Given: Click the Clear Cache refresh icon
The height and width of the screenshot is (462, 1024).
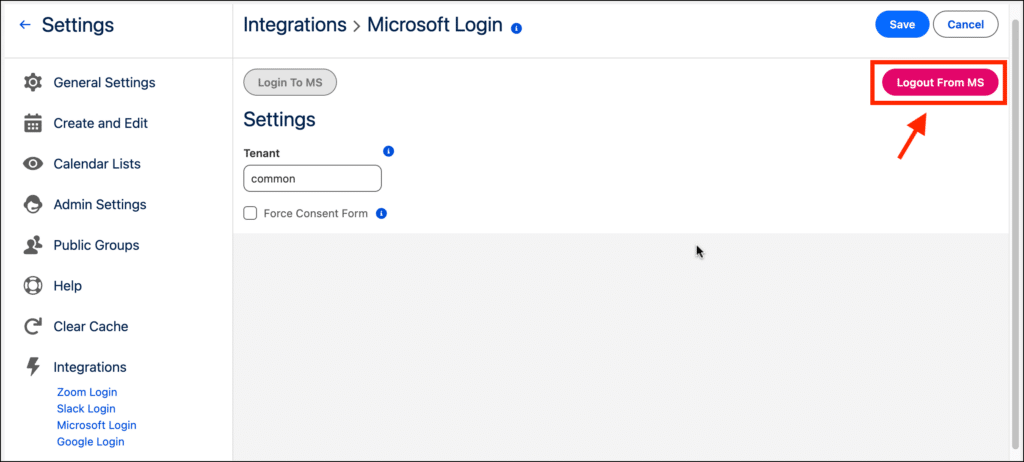Looking at the screenshot, I should [x=33, y=326].
